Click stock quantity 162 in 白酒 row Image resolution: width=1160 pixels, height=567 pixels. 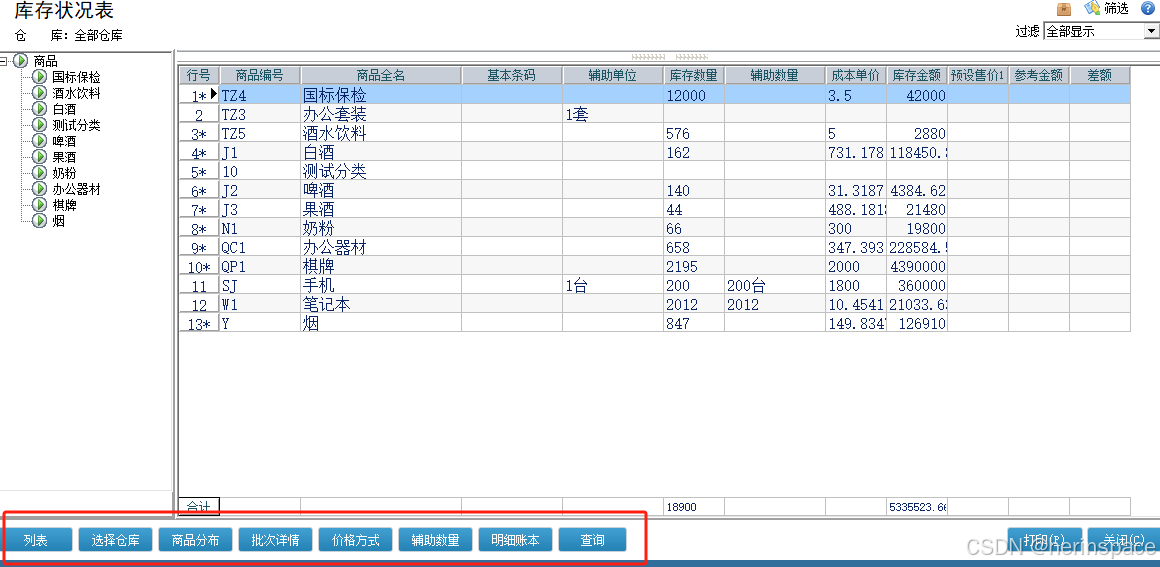[694, 152]
